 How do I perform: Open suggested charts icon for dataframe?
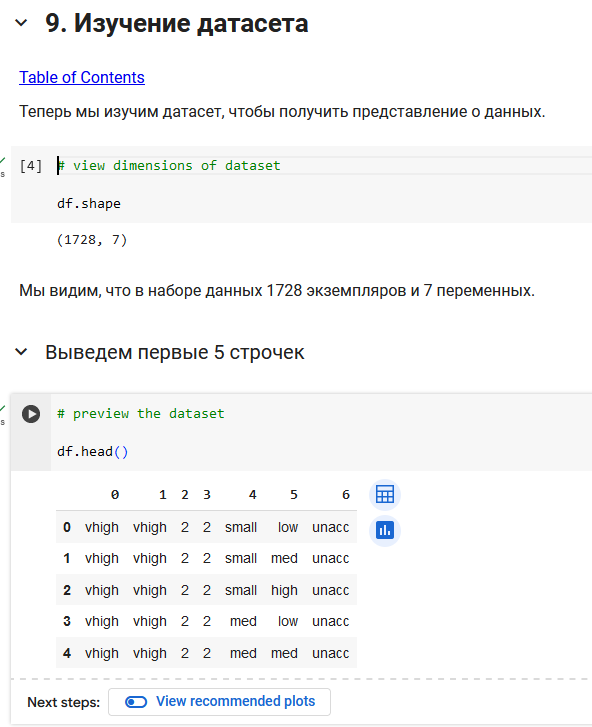click(x=385, y=530)
